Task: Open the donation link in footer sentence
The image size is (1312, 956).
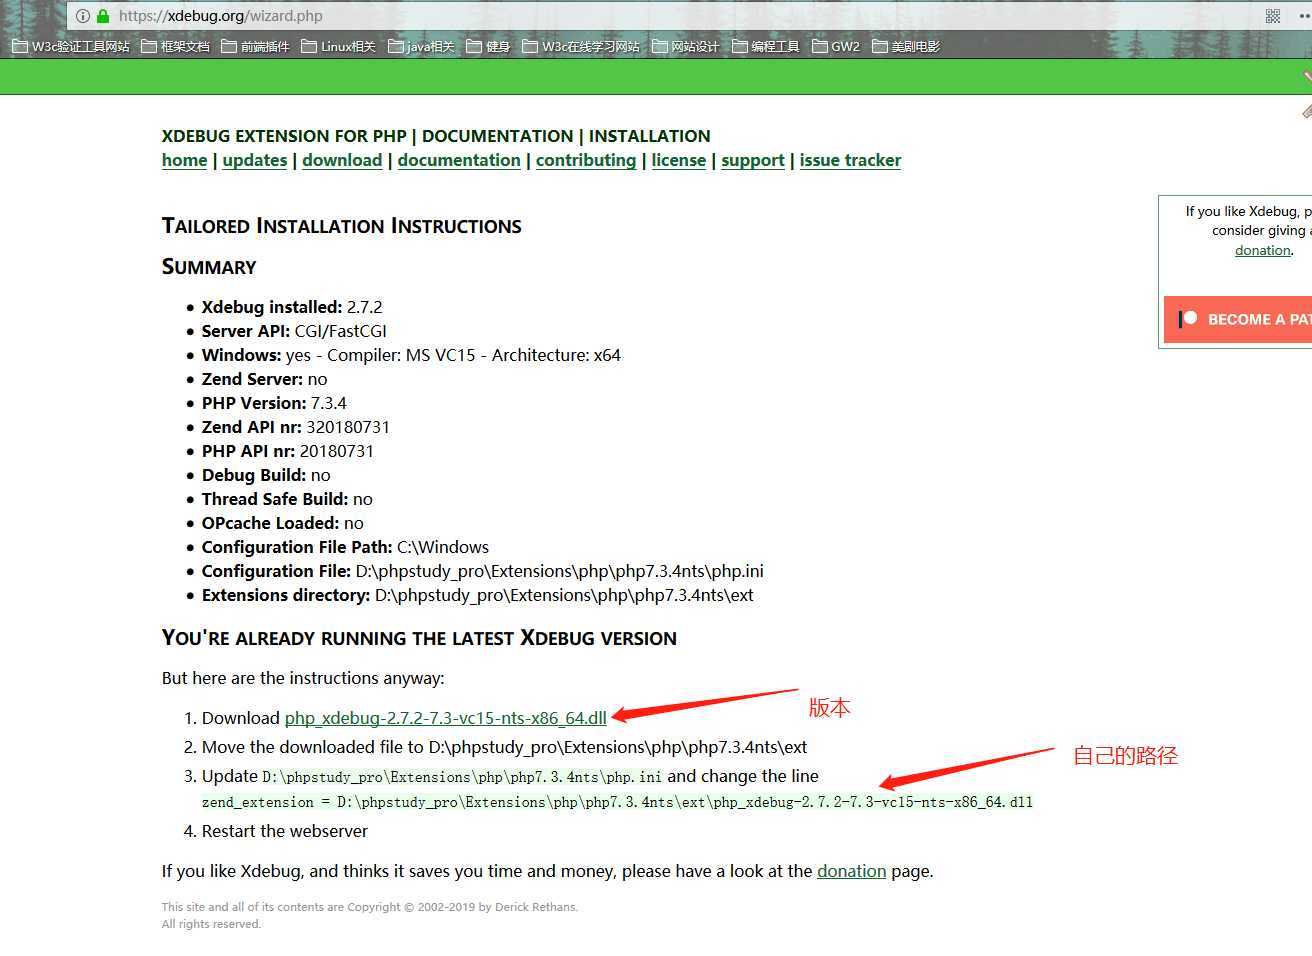Action: 851,871
